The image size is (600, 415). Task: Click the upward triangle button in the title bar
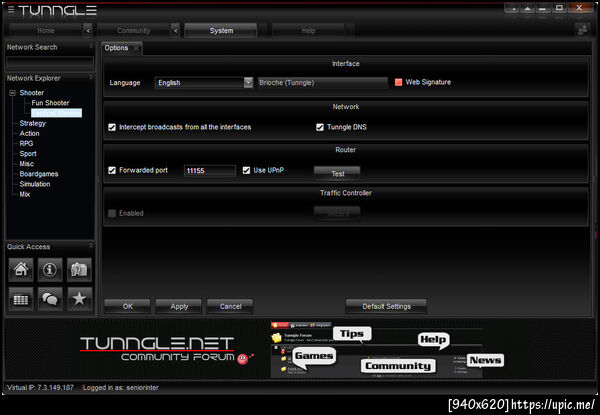(528, 8)
